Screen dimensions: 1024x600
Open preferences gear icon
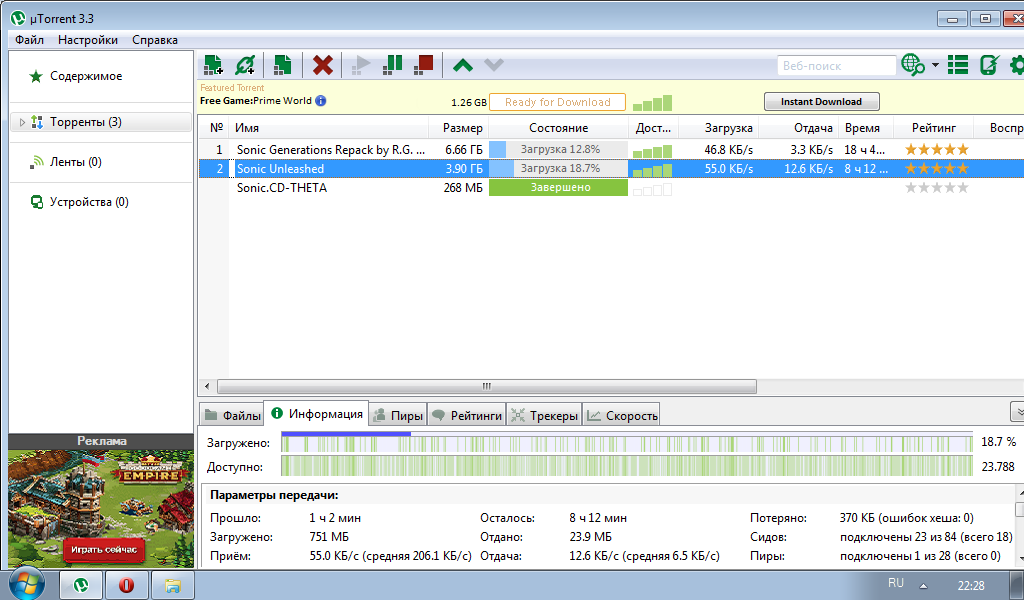coord(1017,65)
